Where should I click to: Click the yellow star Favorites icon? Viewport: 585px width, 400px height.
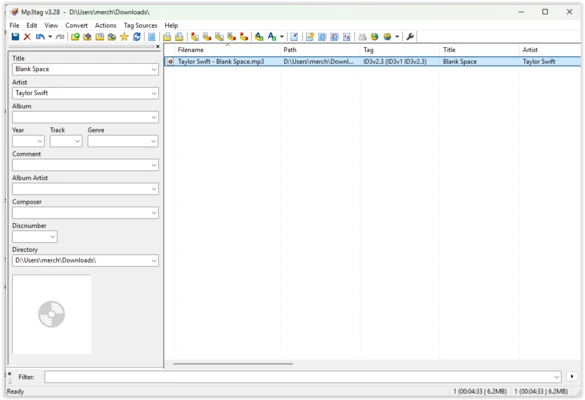[x=124, y=37]
